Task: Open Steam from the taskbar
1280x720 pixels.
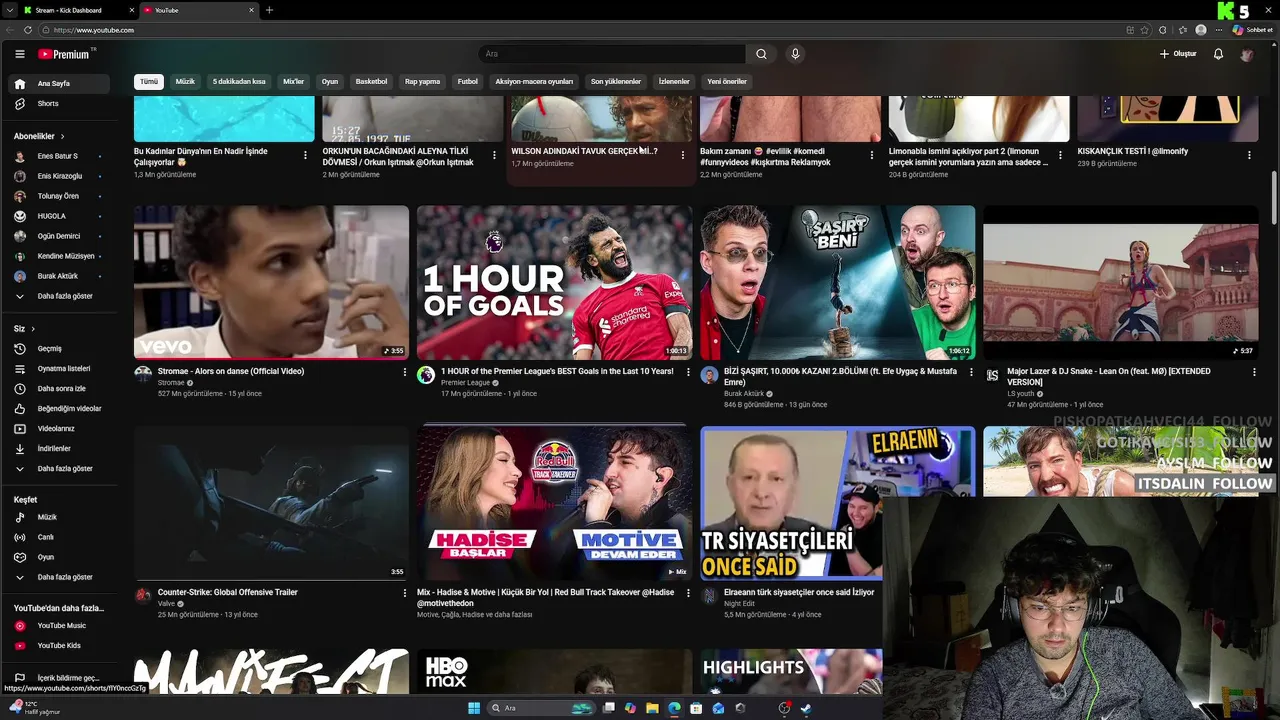Action: click(x=806, y=708)
